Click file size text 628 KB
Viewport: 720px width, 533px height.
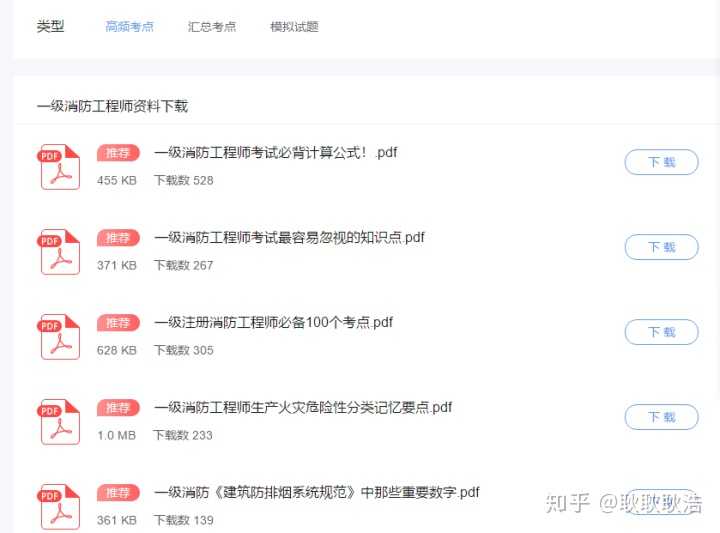click(117, 350)
